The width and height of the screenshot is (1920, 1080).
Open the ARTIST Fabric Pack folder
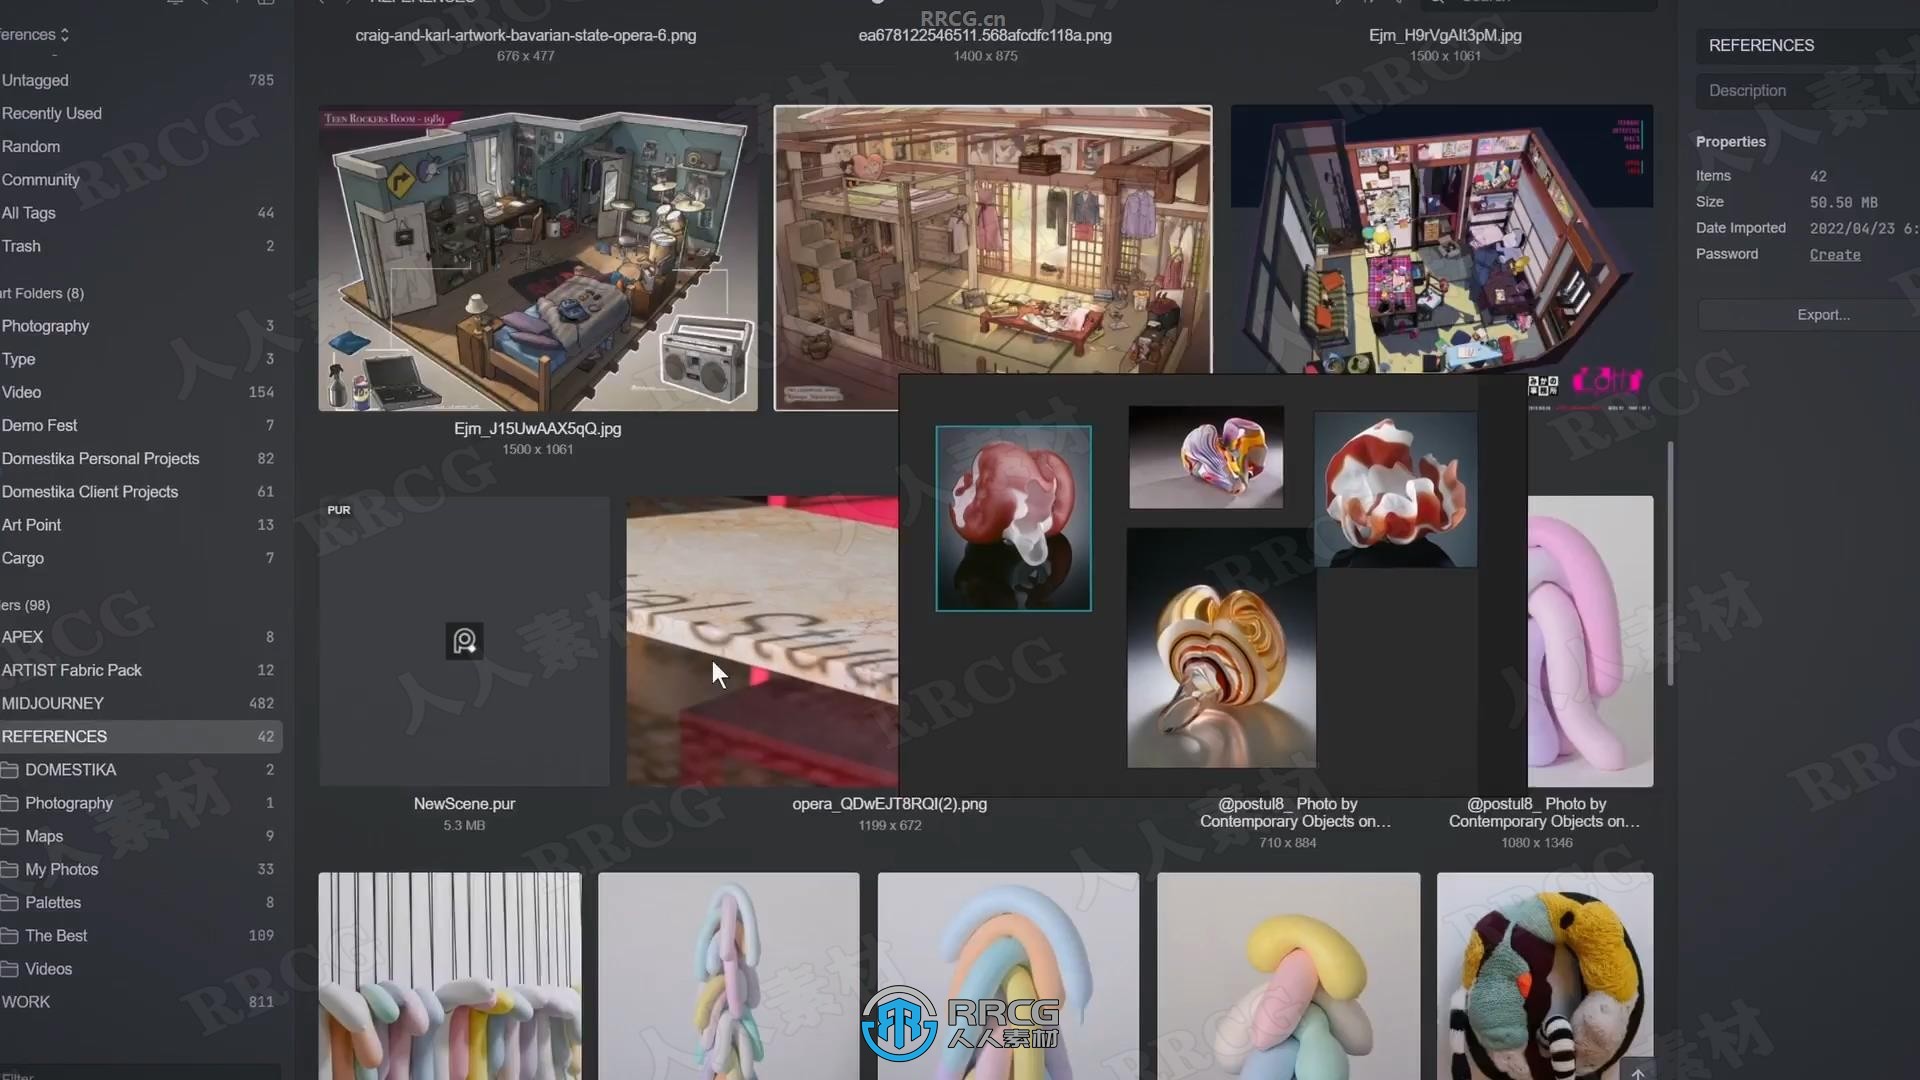140,670
